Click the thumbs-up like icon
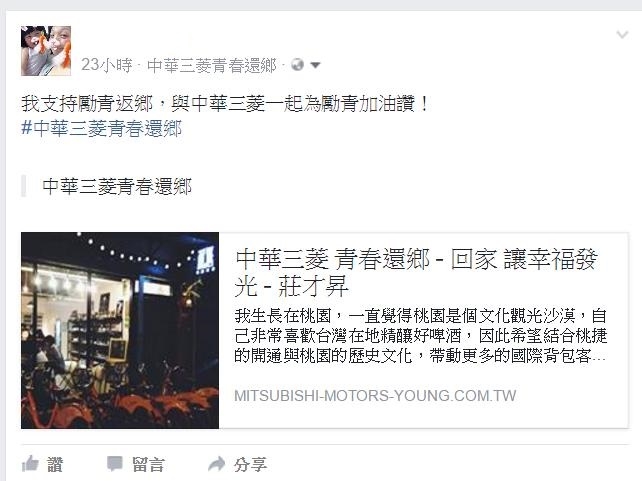The image size is (642, 481). tap(30, 464)
